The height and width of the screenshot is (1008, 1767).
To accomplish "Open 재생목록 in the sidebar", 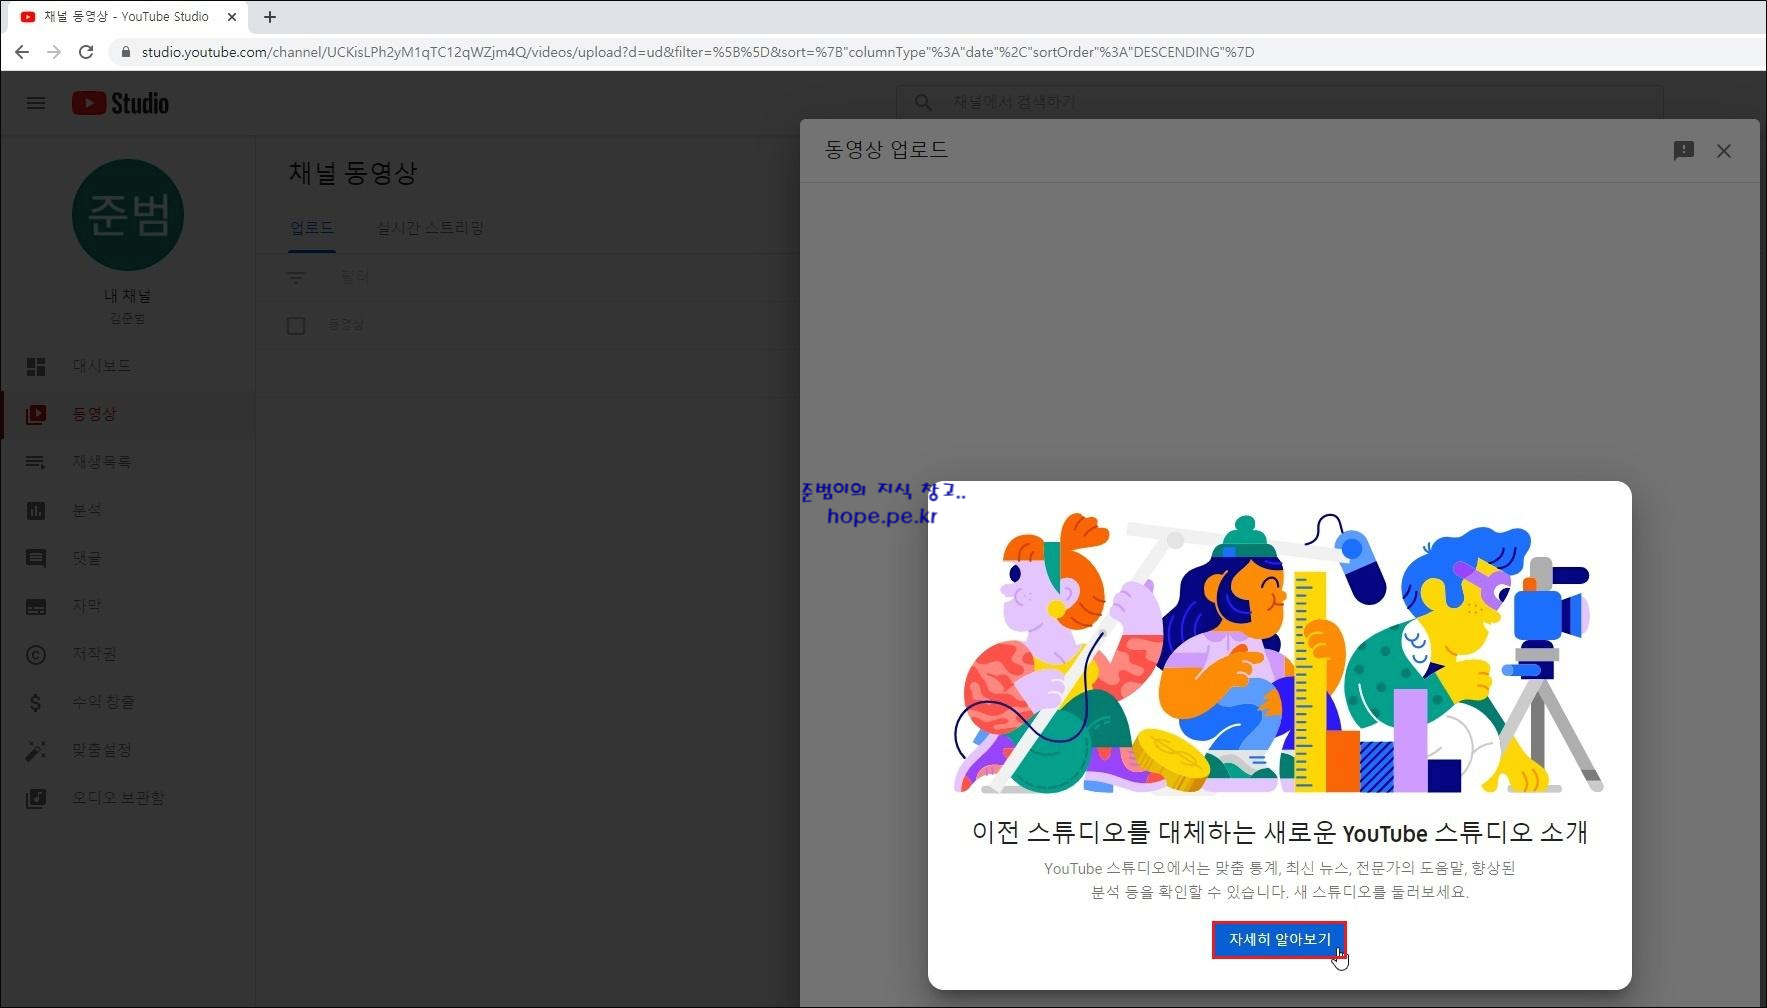I will pos(128,462).
